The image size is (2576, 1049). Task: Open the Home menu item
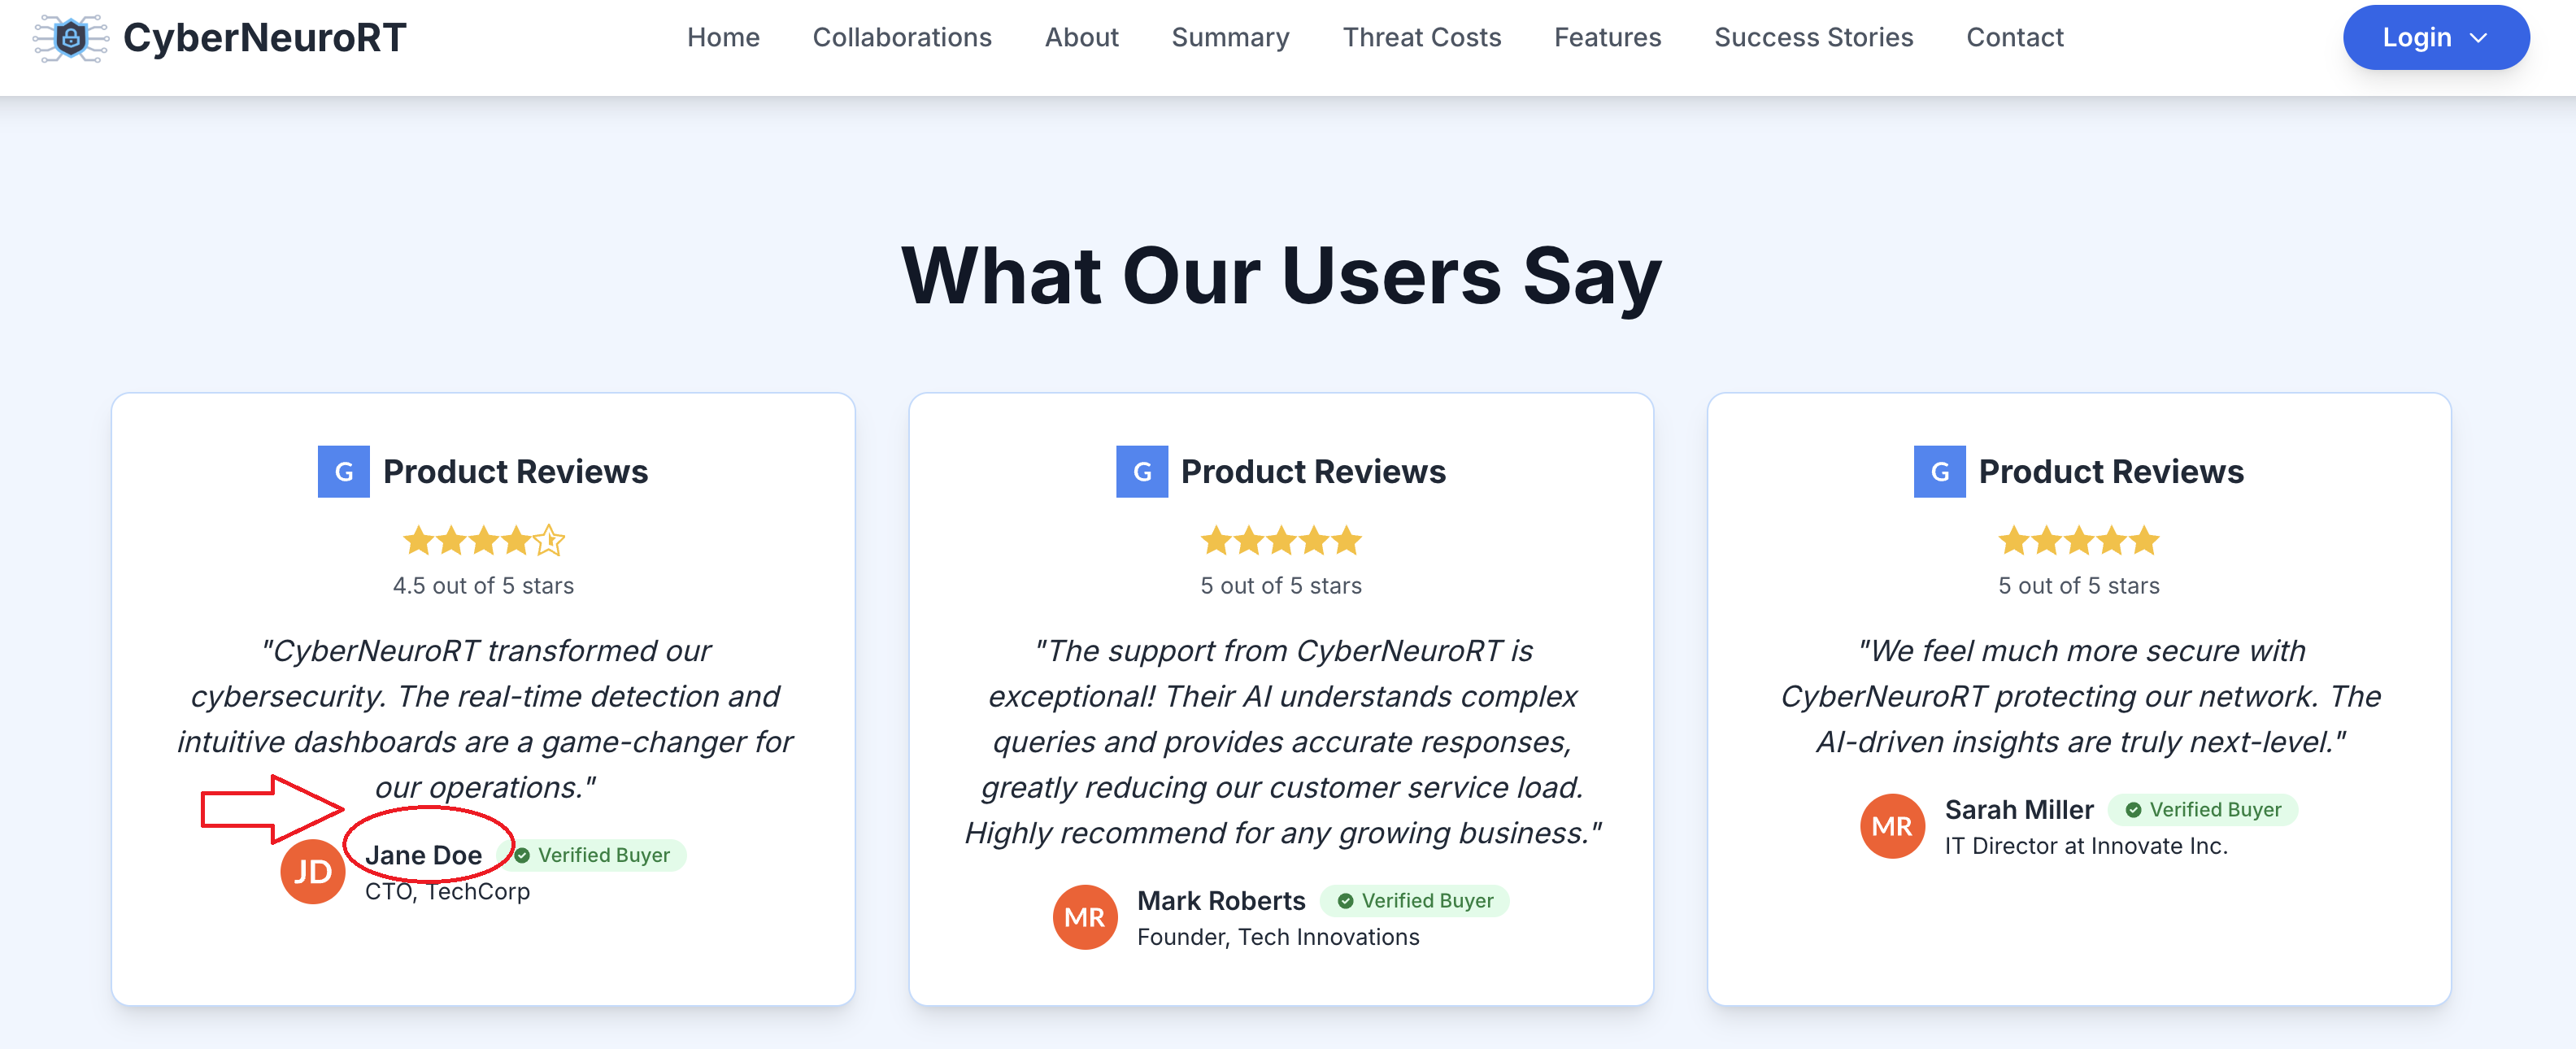tap(723, 38)
